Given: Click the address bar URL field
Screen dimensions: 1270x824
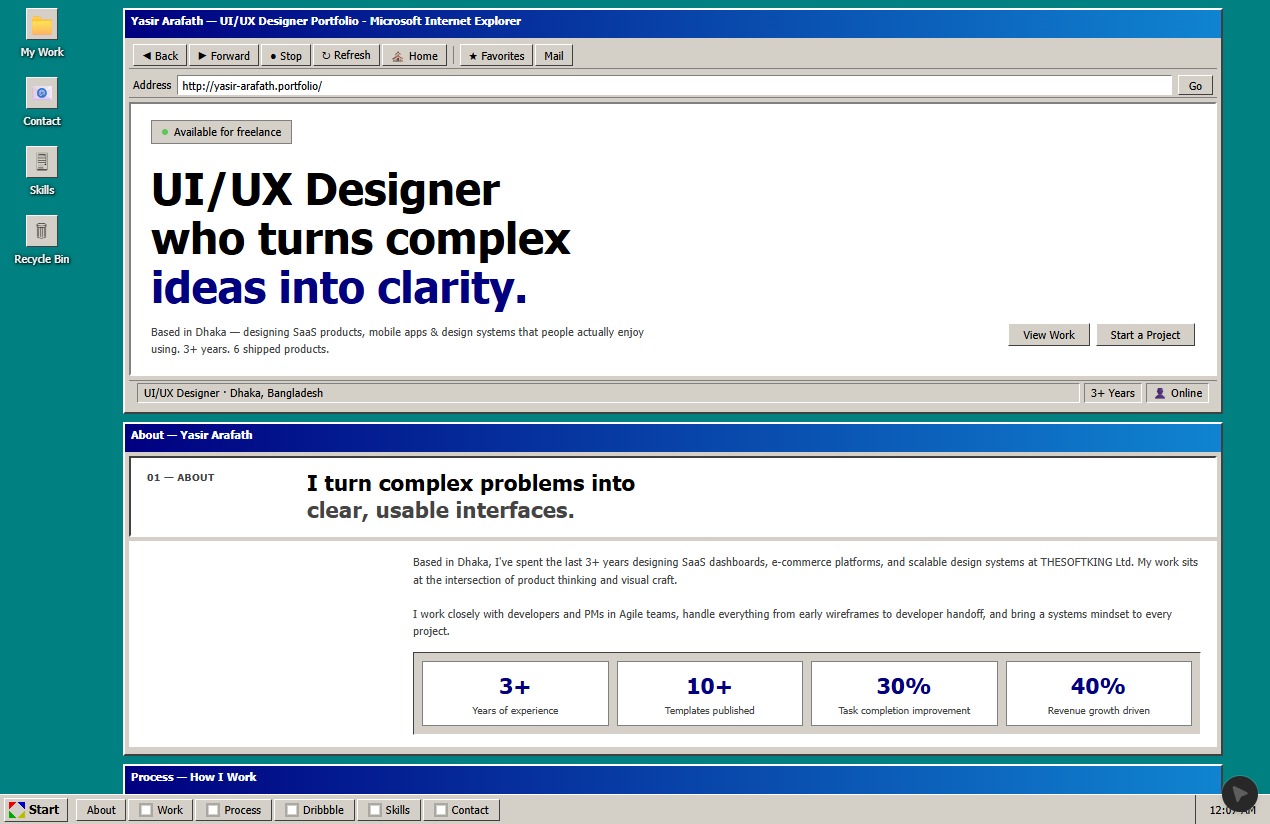Looking at the screenshot, I should (x=674, y=86).
